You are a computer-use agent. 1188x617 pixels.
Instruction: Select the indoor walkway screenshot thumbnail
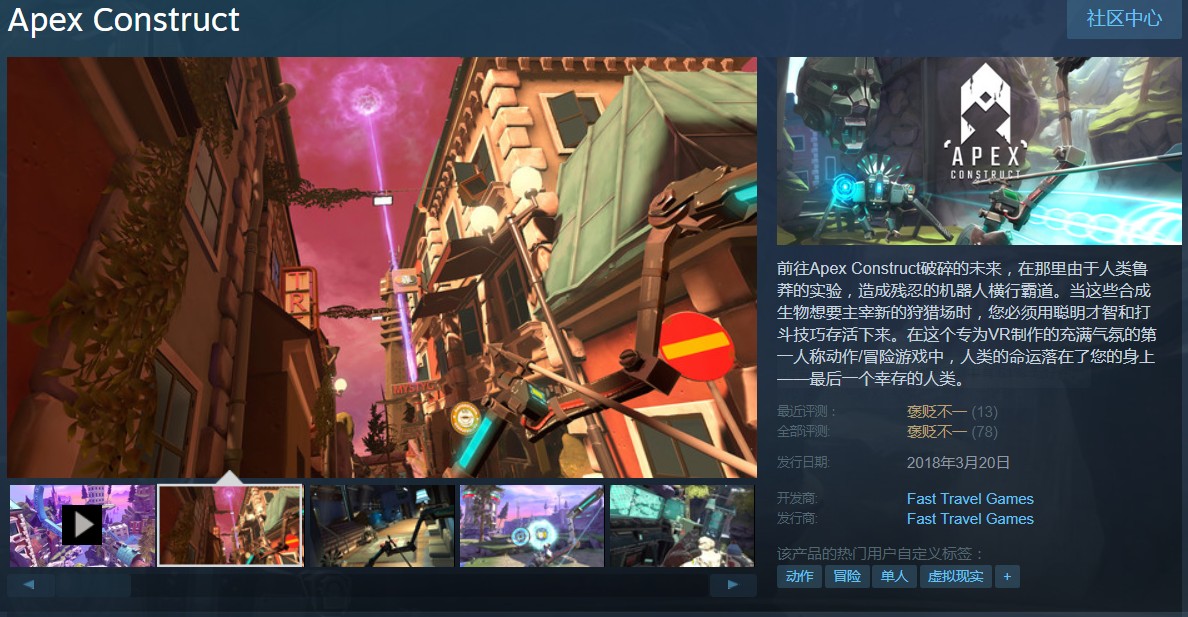pos(381,525)
